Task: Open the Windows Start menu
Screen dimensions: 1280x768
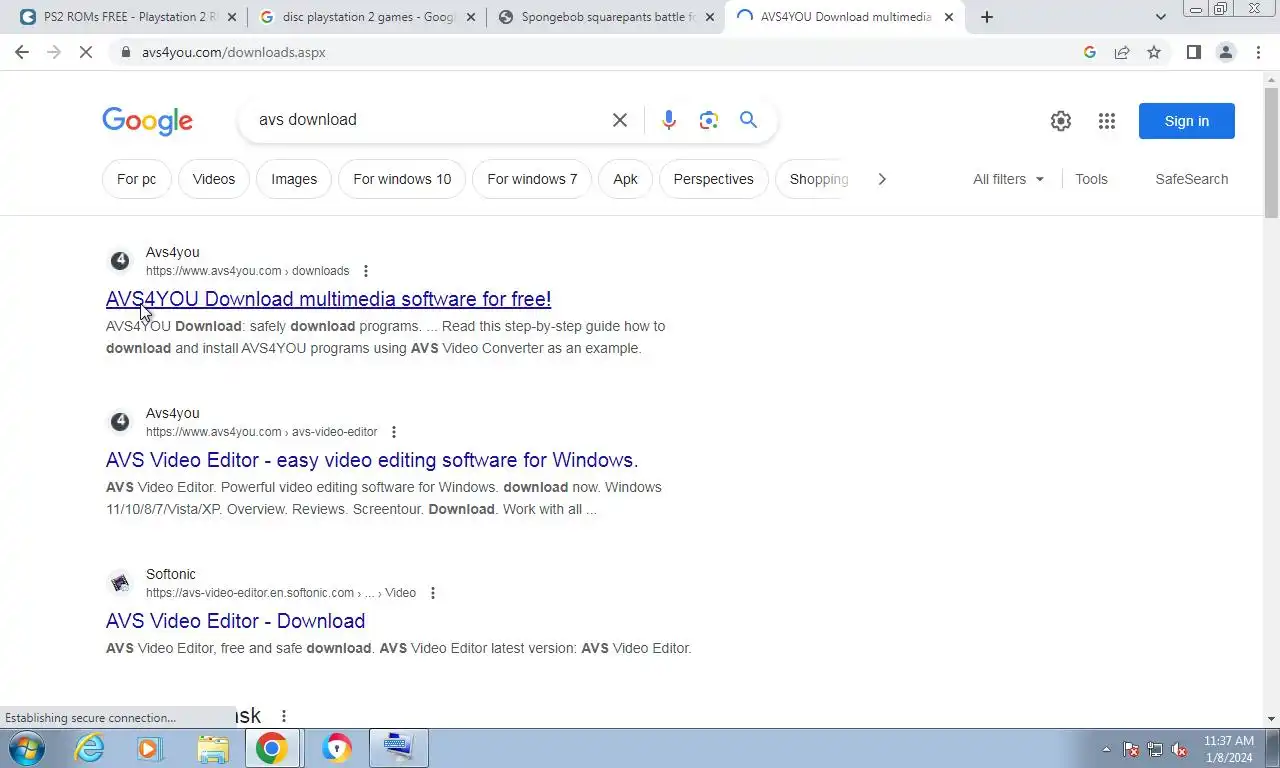Action: point(27,748)
